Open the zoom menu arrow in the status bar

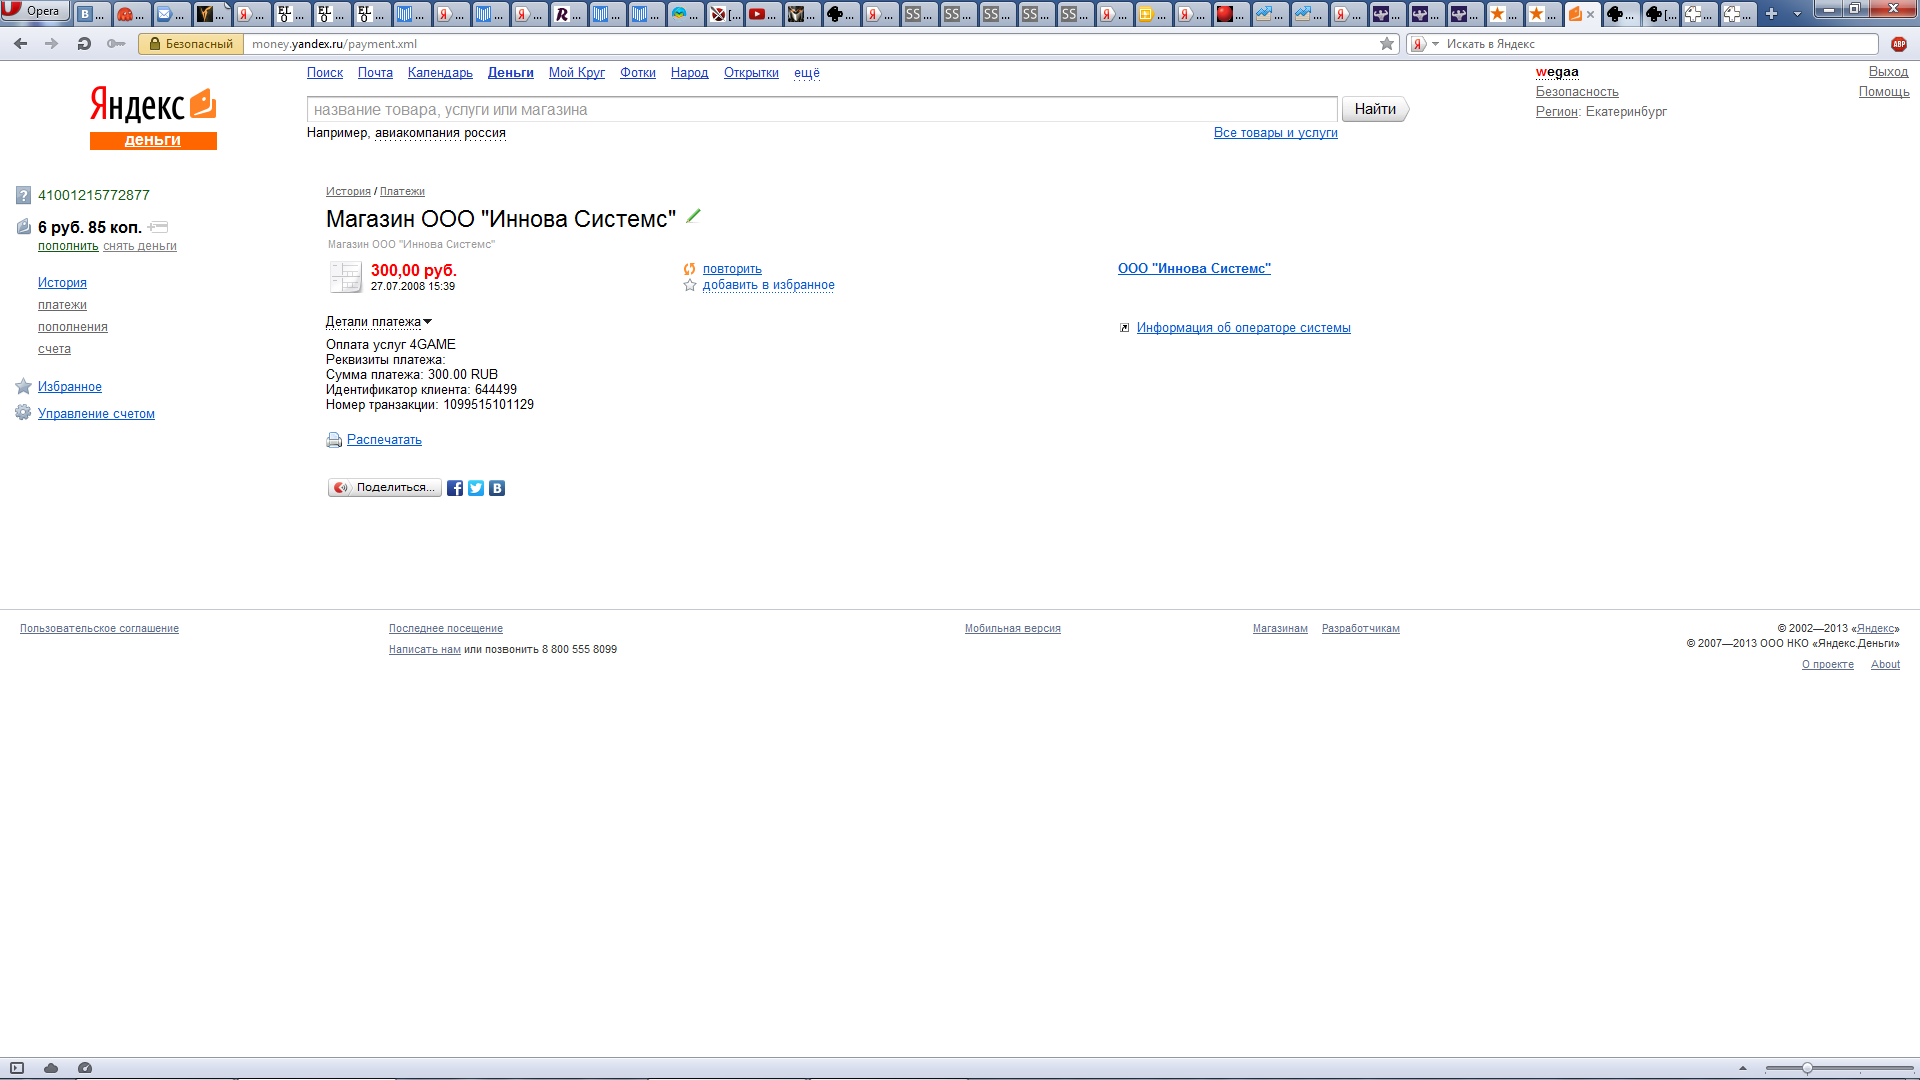pyautogui.click(x=1743, y=1068)
